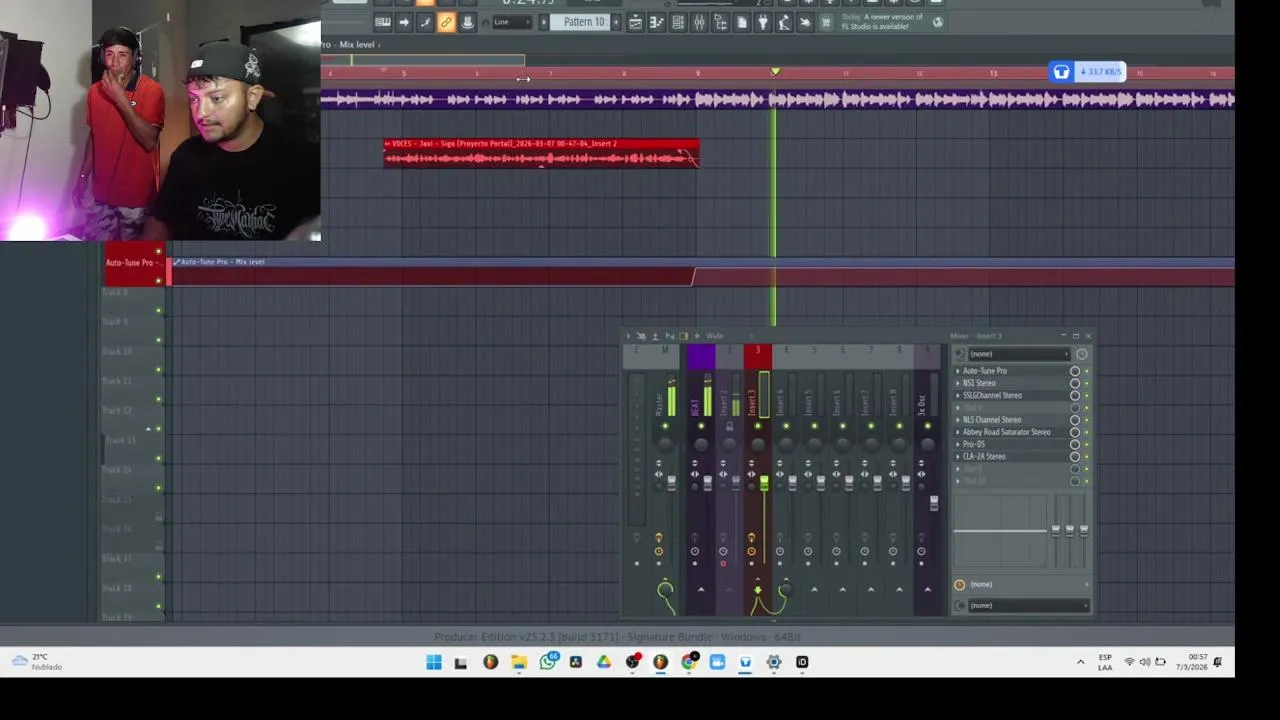Expand SSLGChannel Stereo slot menu arrow

pyautogui.click(x=958, y=395)
